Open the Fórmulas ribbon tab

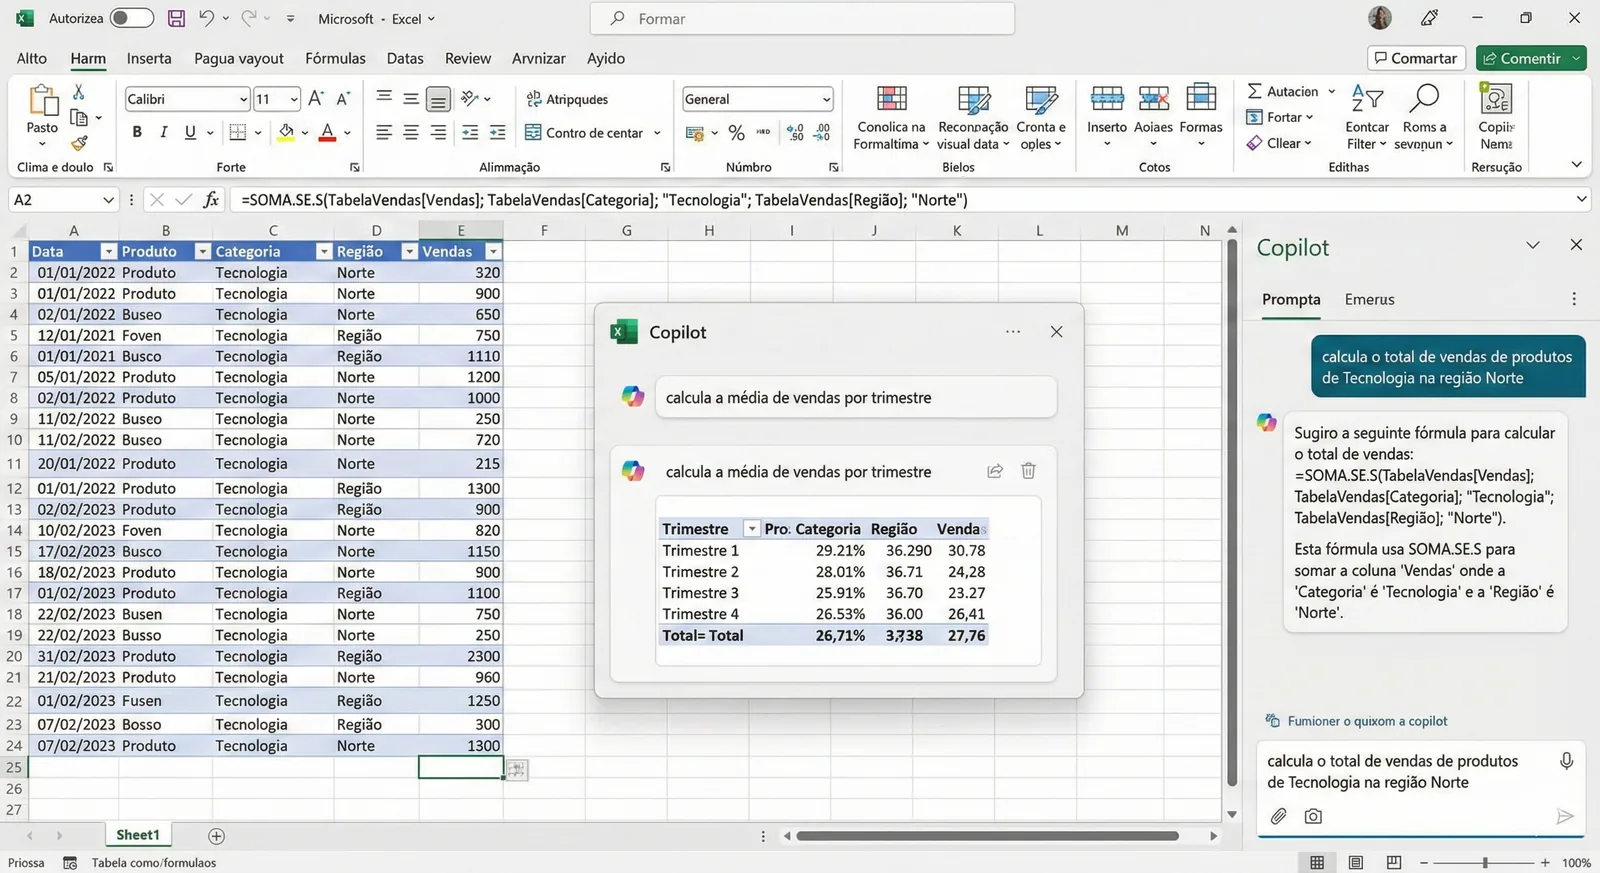tap(335, 58)
